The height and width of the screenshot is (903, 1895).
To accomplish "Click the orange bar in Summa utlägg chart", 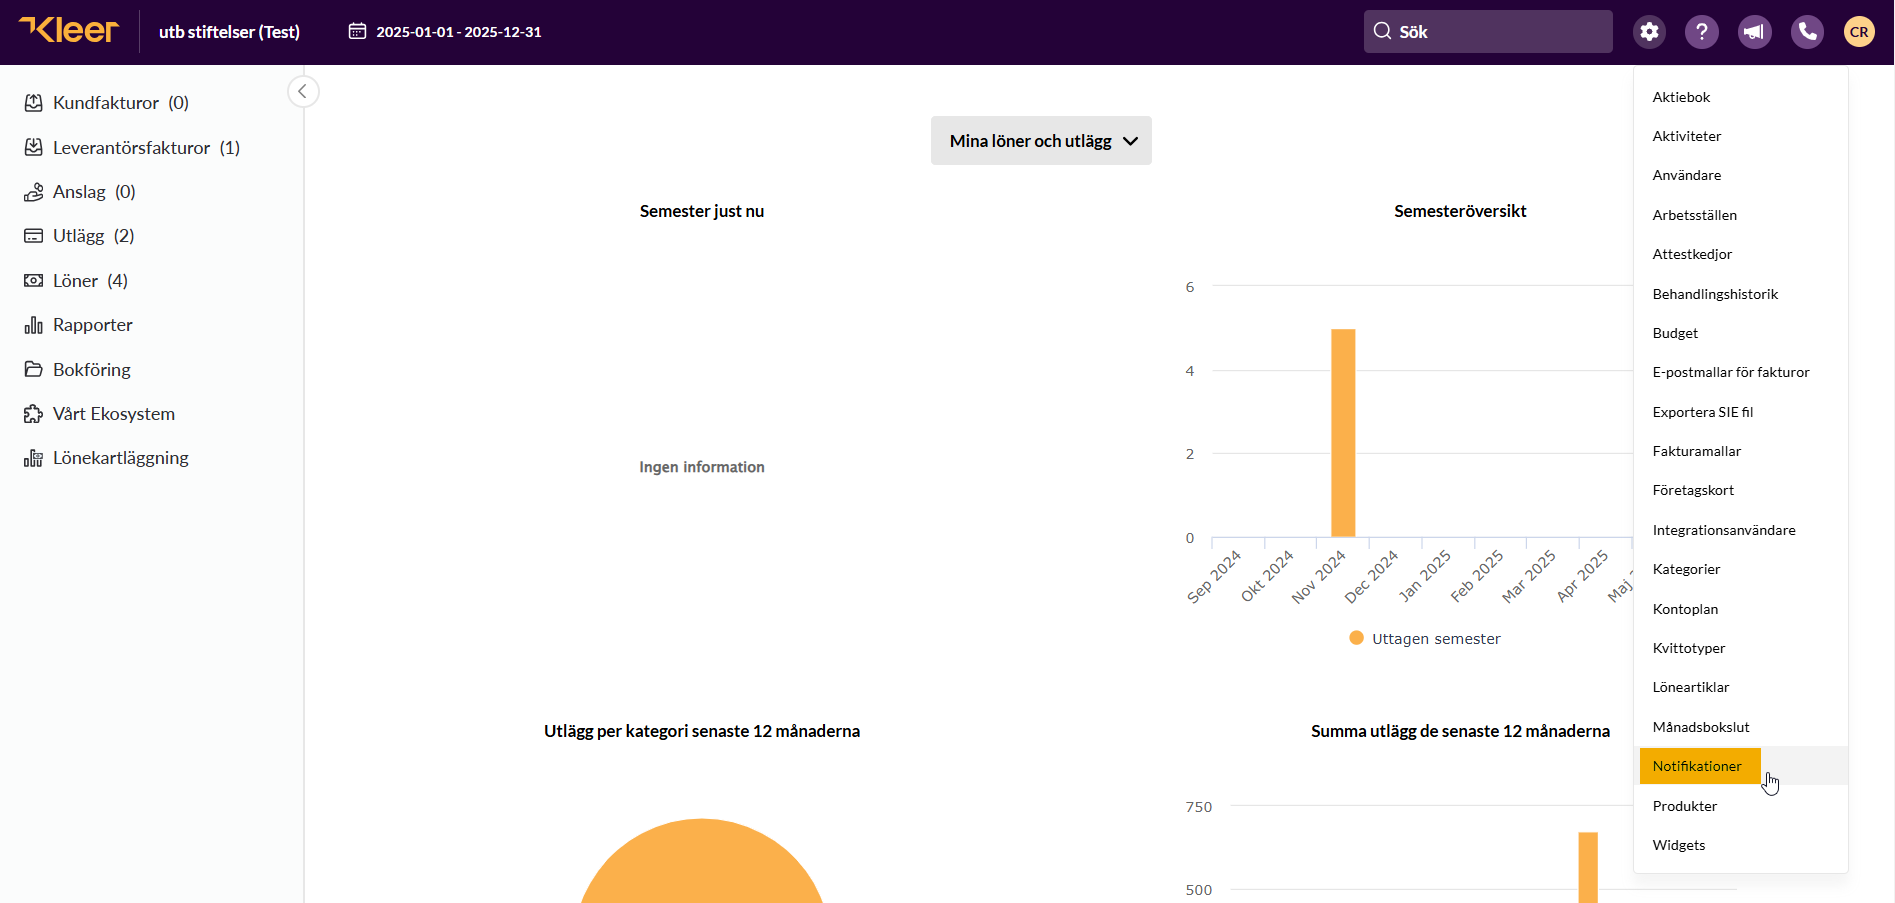I will pyautogui.click(x=1588, y=867).
